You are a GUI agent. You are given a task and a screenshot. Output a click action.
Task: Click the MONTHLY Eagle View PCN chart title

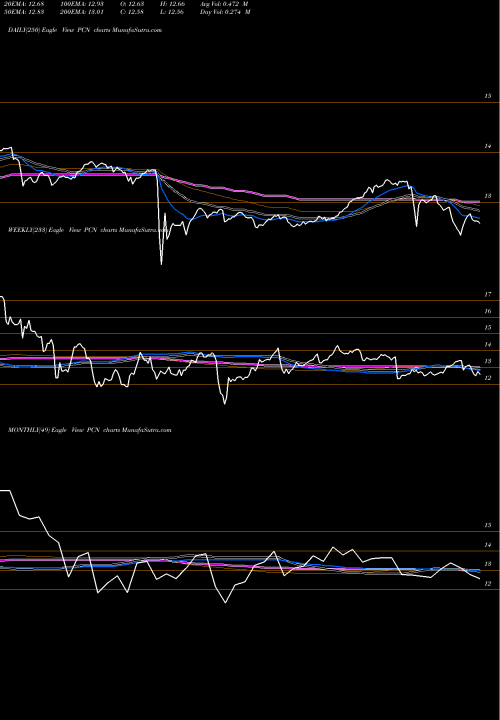click(x=90, y=430)
